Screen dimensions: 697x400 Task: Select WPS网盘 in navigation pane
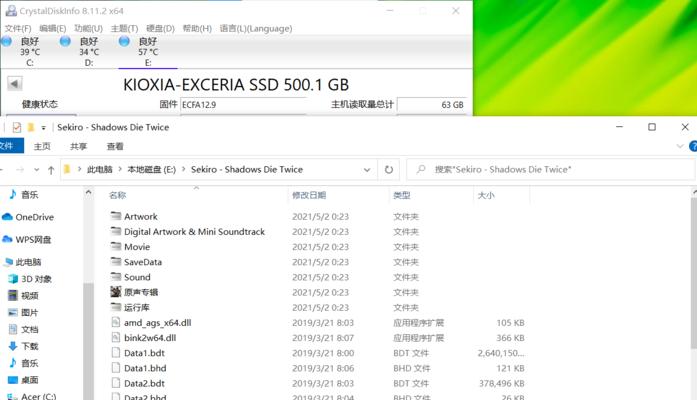click(27, 239)
